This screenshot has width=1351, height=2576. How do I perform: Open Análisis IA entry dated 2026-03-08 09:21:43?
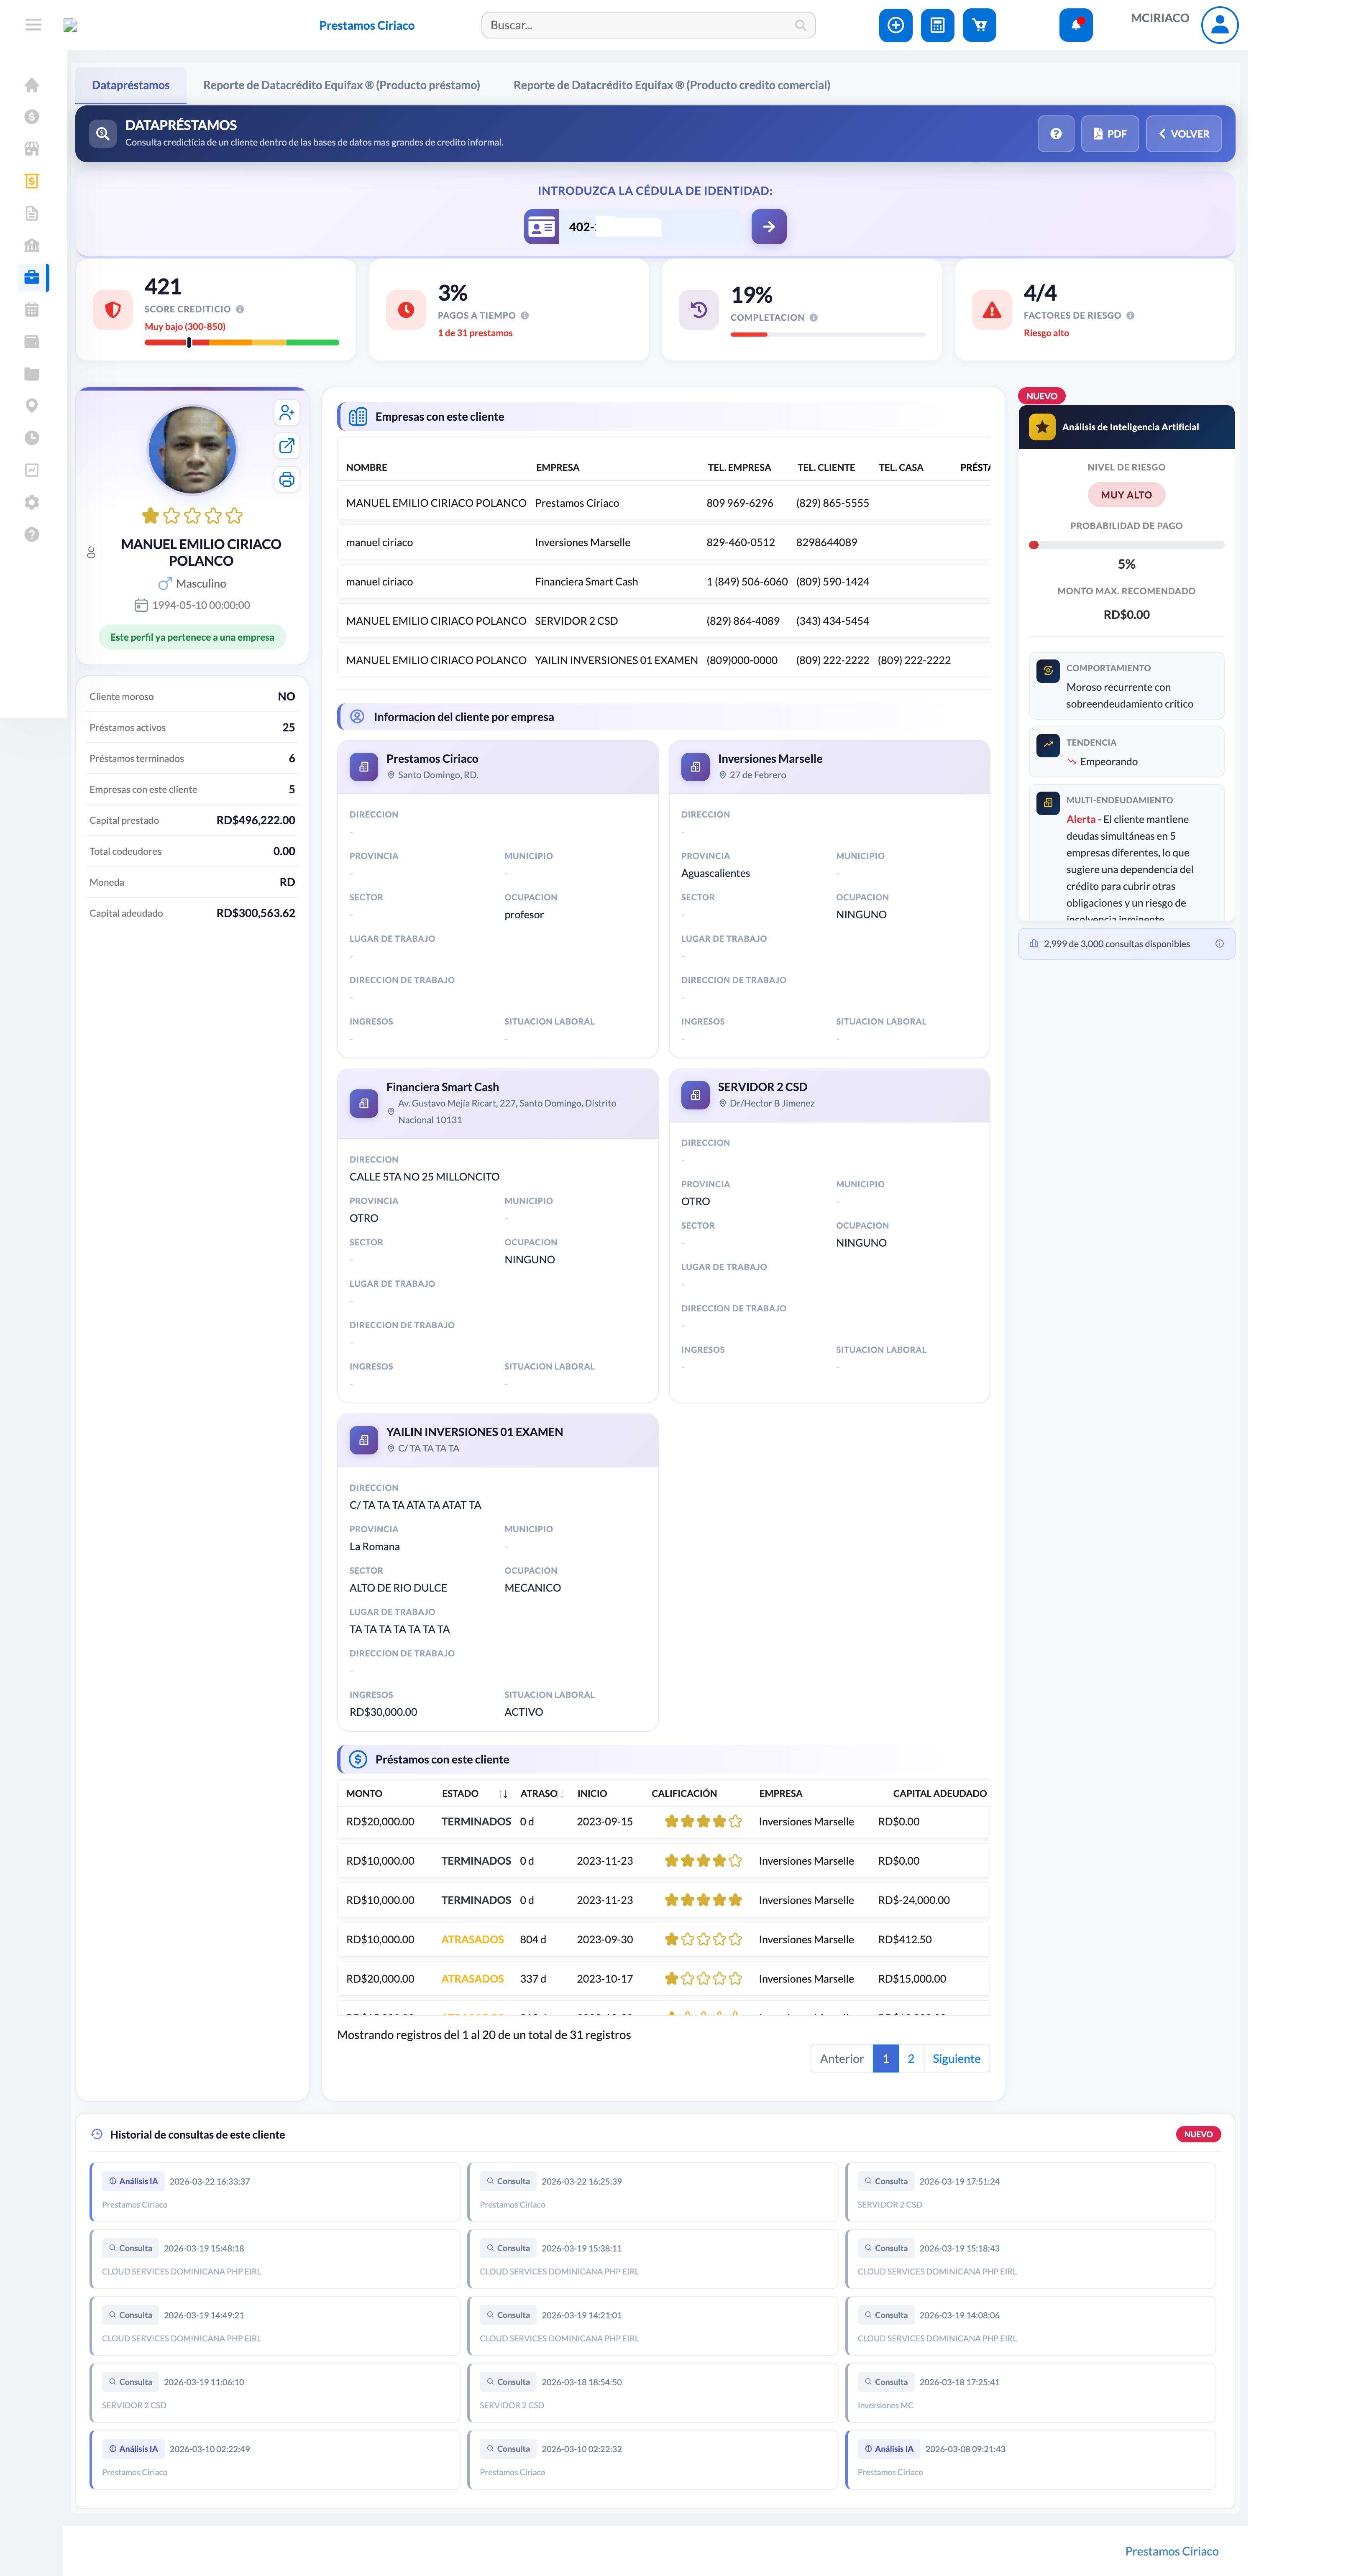click(1031, 2460)
